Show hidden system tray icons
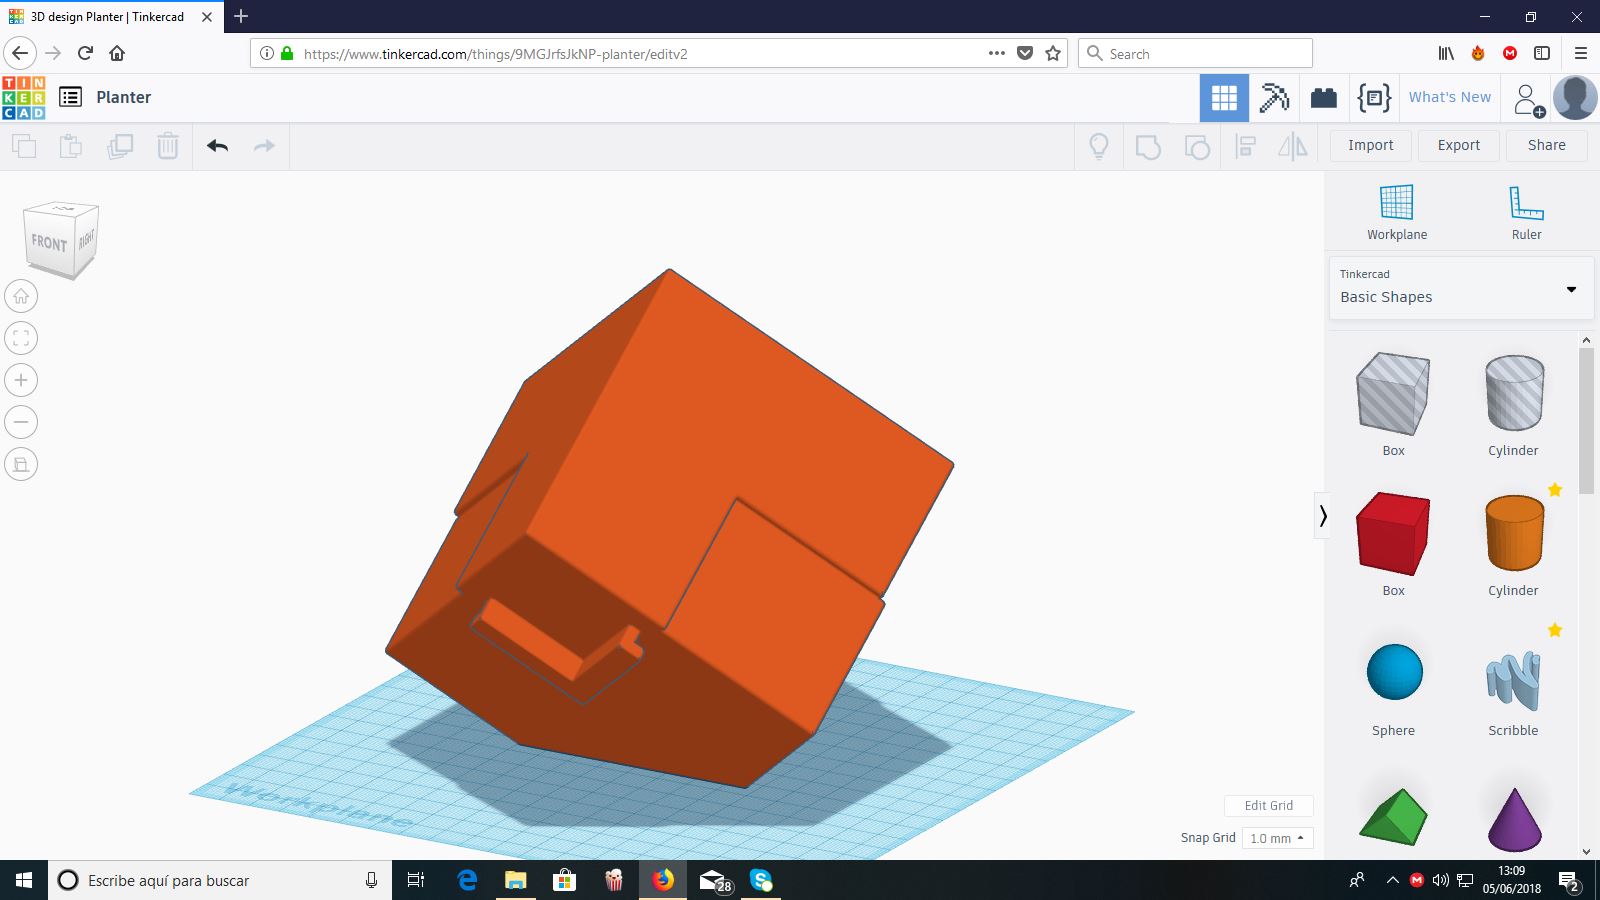This screenshot has width=1600, height=900. pyautogui.click(x=1392, y=880)
